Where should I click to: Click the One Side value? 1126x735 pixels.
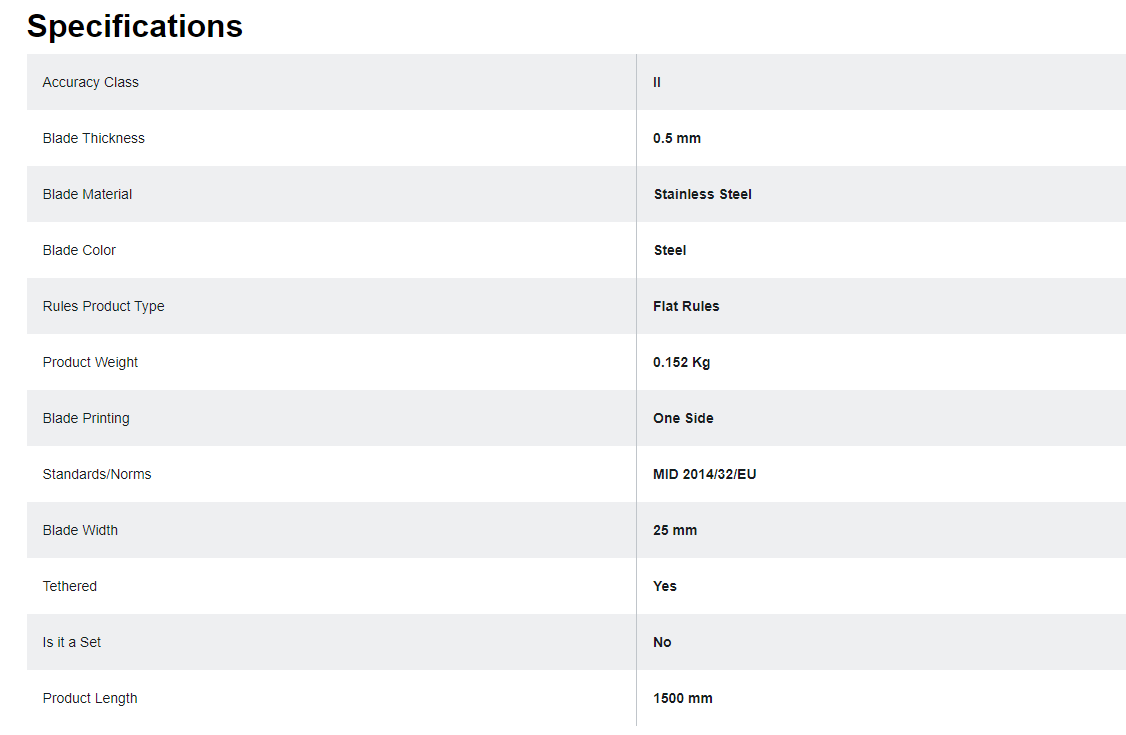coord(683,418)
